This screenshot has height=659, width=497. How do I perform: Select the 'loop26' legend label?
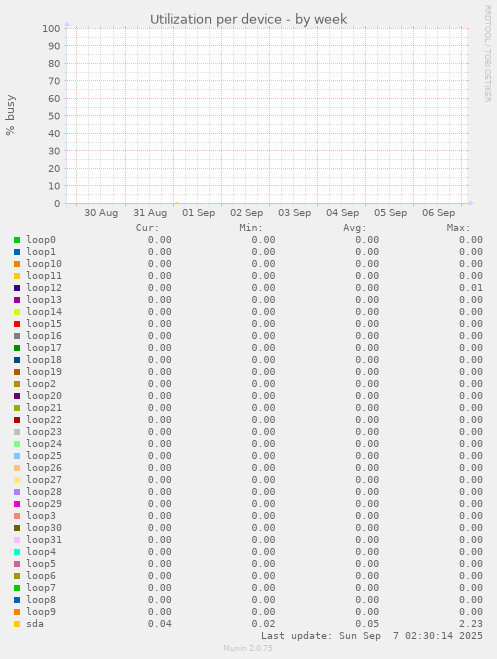44,467
